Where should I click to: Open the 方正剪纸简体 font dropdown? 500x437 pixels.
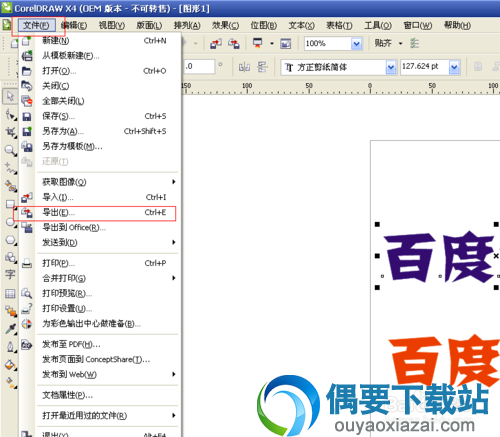coord(391,68)
